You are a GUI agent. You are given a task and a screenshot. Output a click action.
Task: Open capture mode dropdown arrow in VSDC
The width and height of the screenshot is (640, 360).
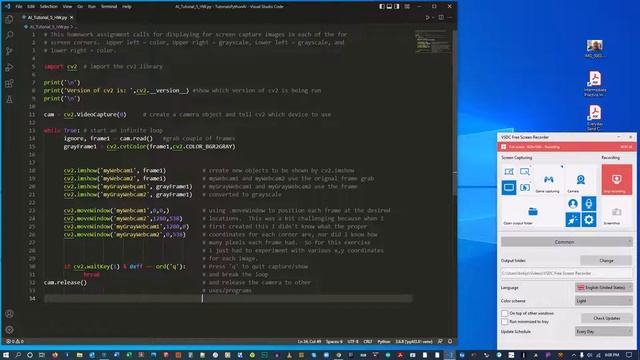click(x=562, y=167)
